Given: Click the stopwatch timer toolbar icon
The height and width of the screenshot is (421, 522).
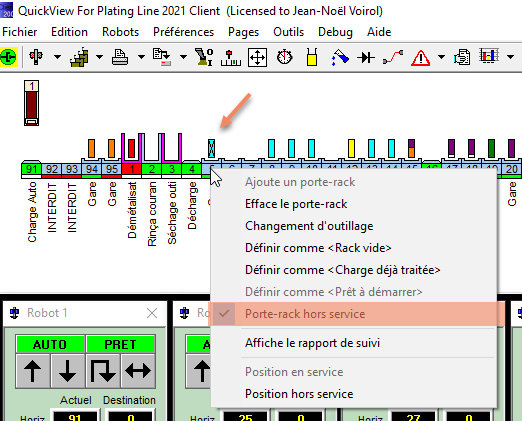Looking at the screenshot, I should [284, 57].
